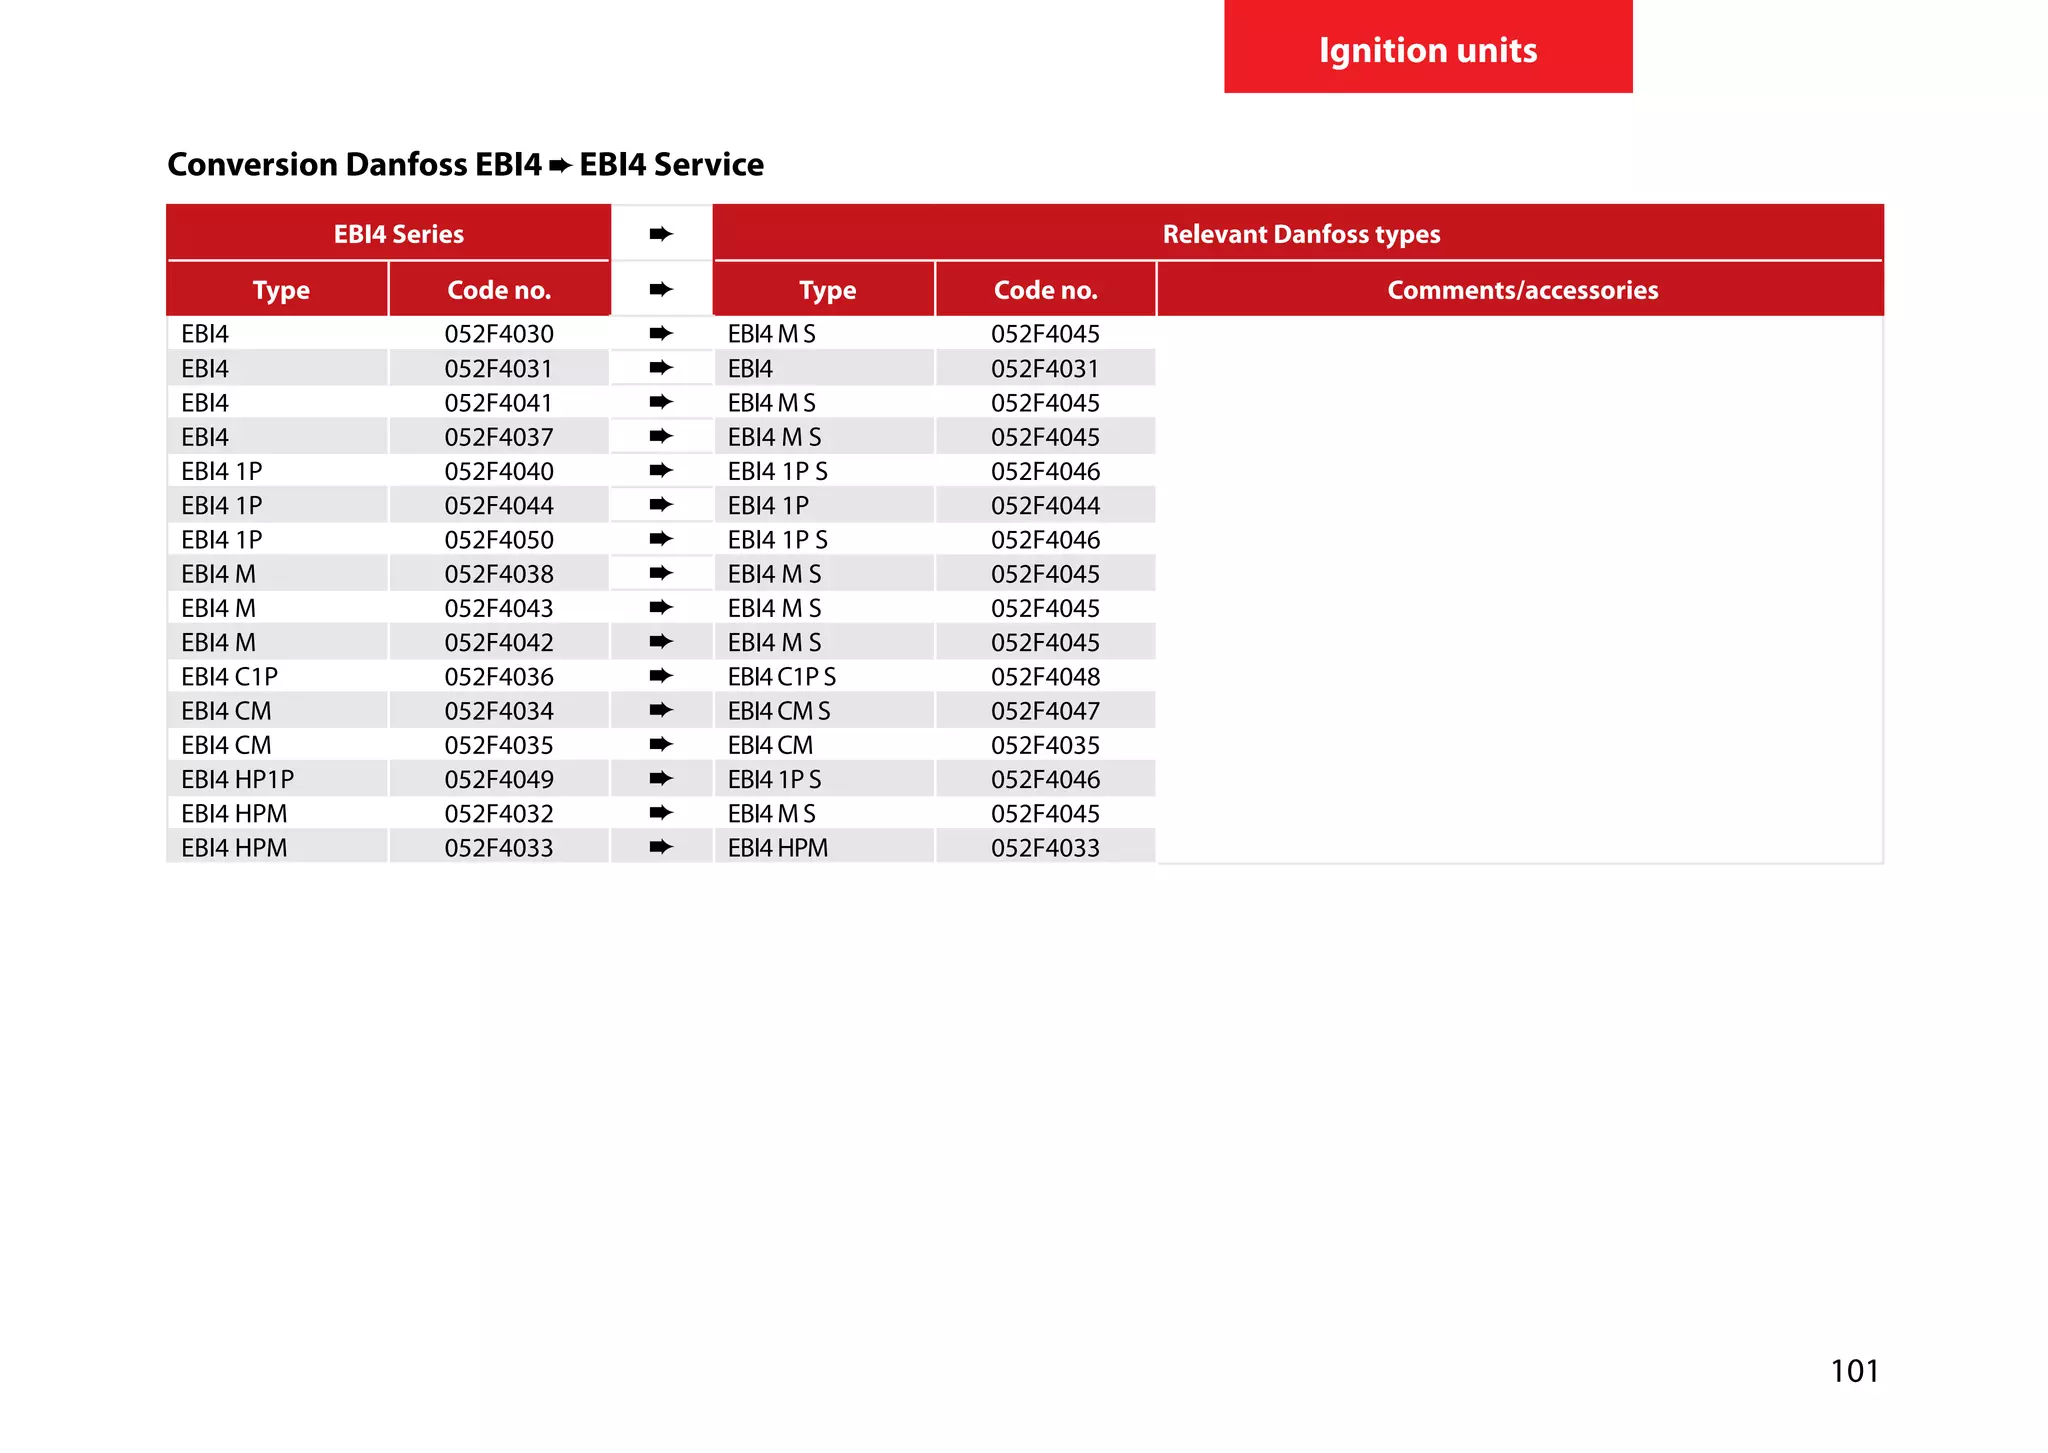The height and width of the screenshot is (1453, 2048).
Task: Click the EBI4 C1P S type cell
Action: (782, 677)
